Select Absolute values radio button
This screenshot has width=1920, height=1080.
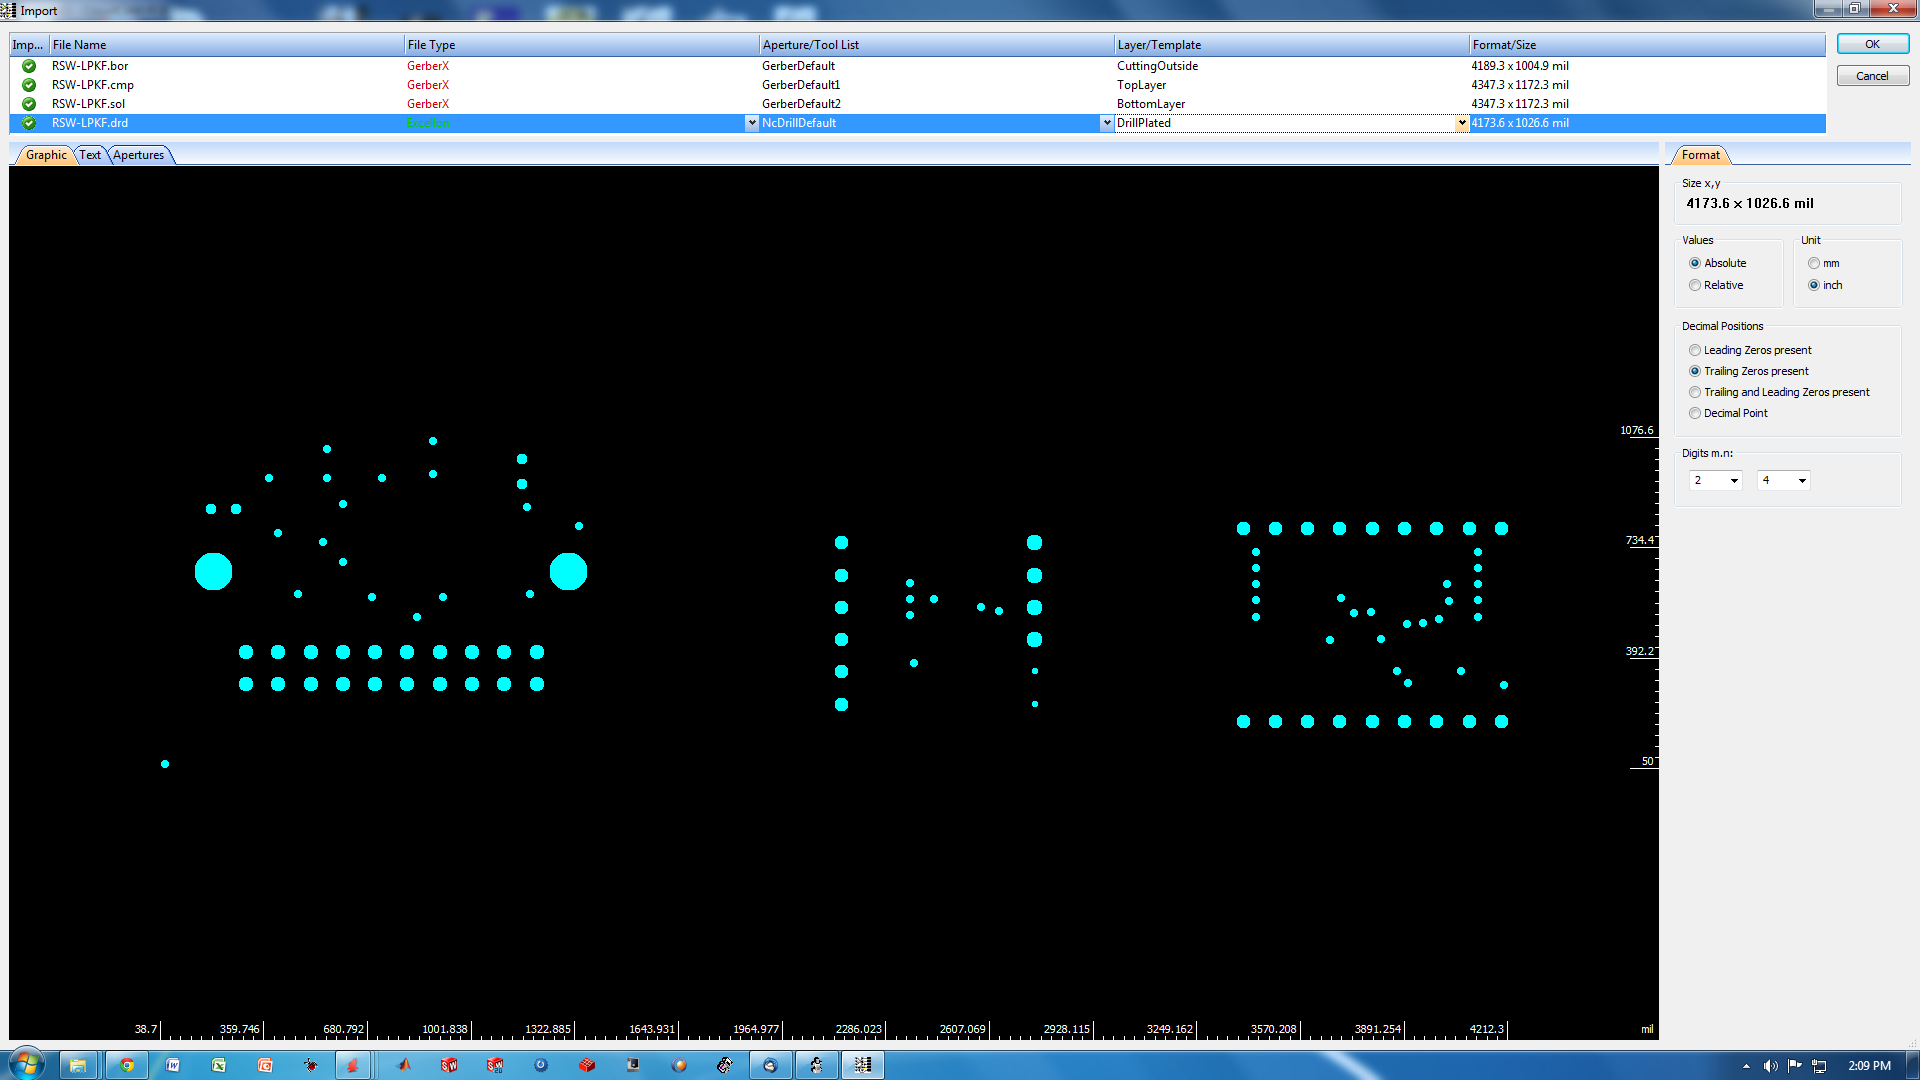point(1694,263)
